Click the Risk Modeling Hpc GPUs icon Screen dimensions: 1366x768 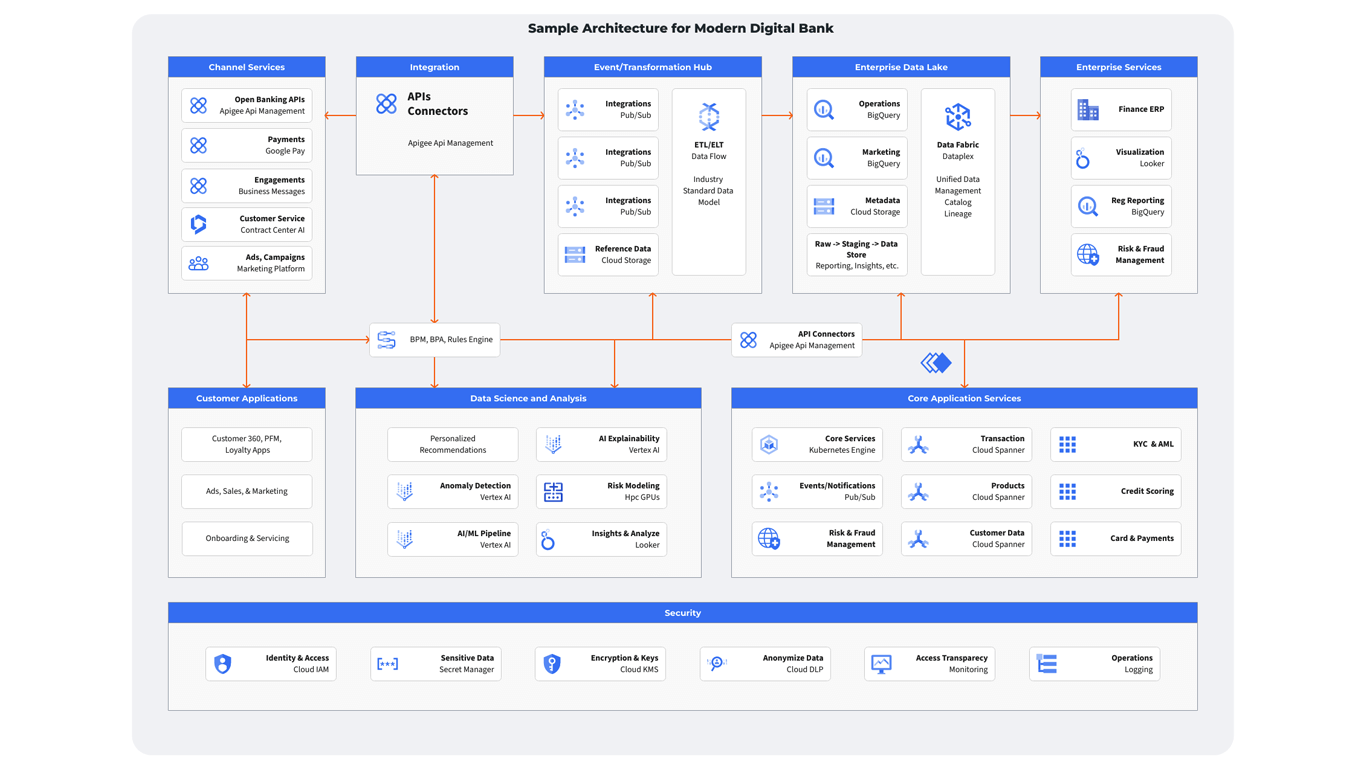click(553, 492)
